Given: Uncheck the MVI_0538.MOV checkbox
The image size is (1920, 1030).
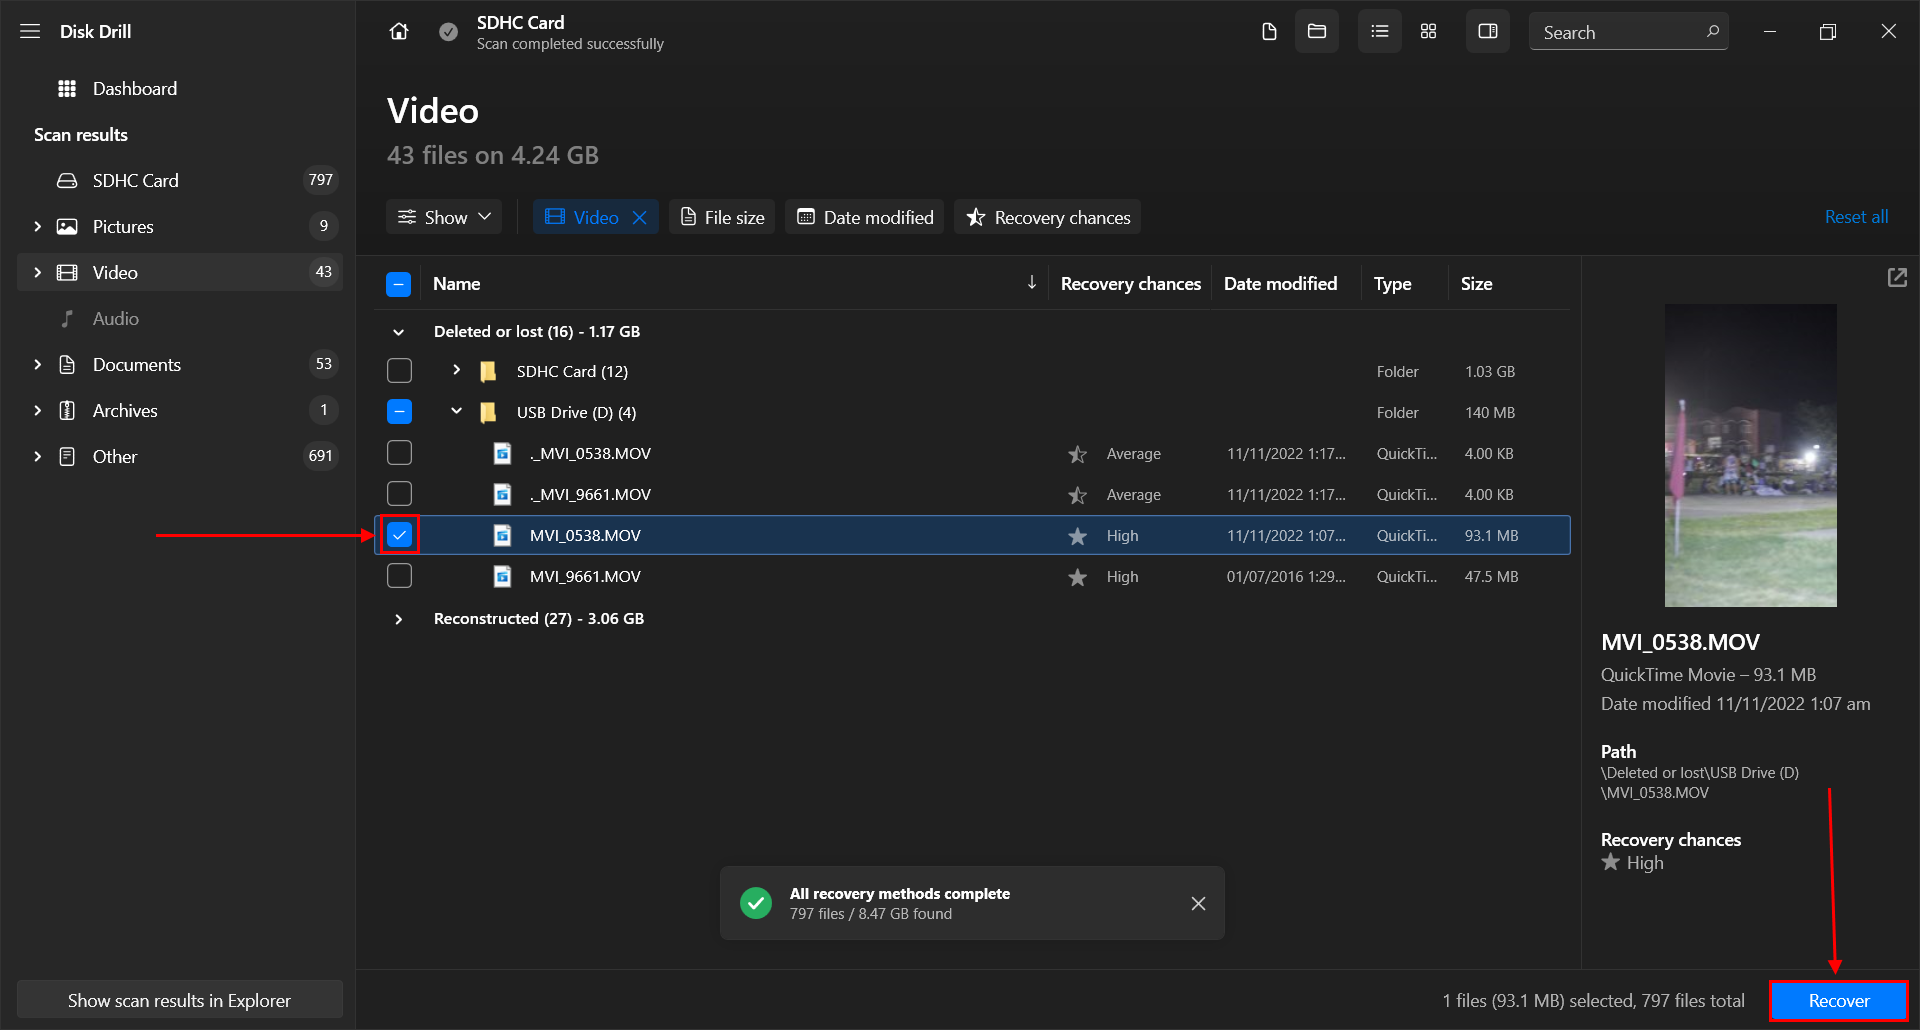Looking at the screenshot, I should [399, 535].
